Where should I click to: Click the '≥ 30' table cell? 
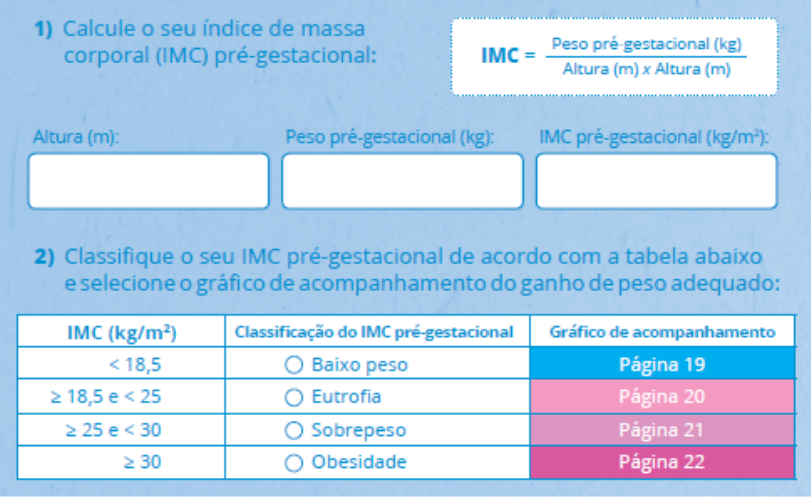122,462
